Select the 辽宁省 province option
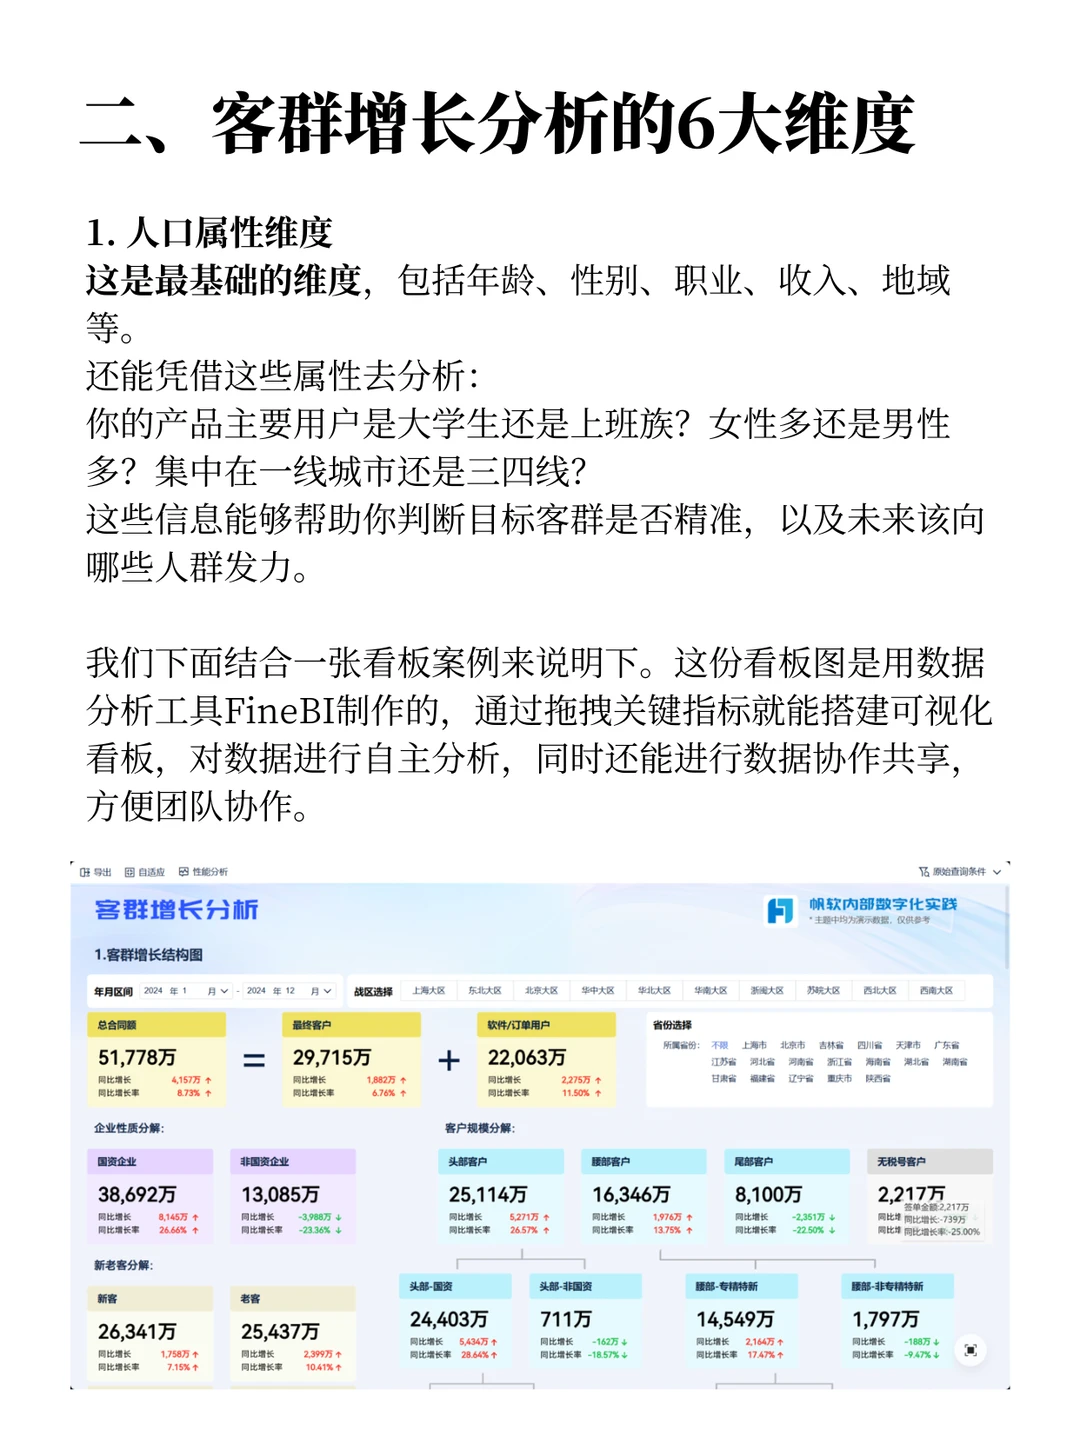 pos(801,1079)
